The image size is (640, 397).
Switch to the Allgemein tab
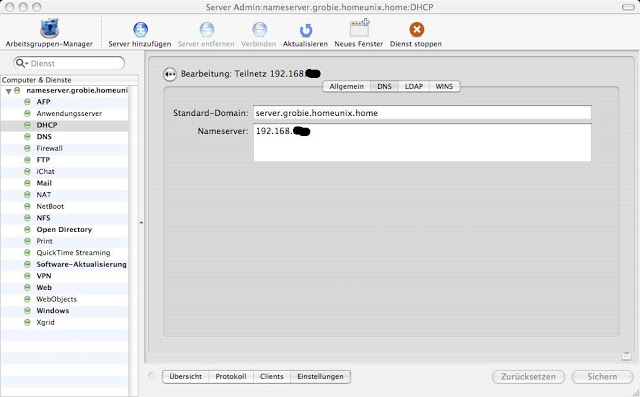point(347,86)
